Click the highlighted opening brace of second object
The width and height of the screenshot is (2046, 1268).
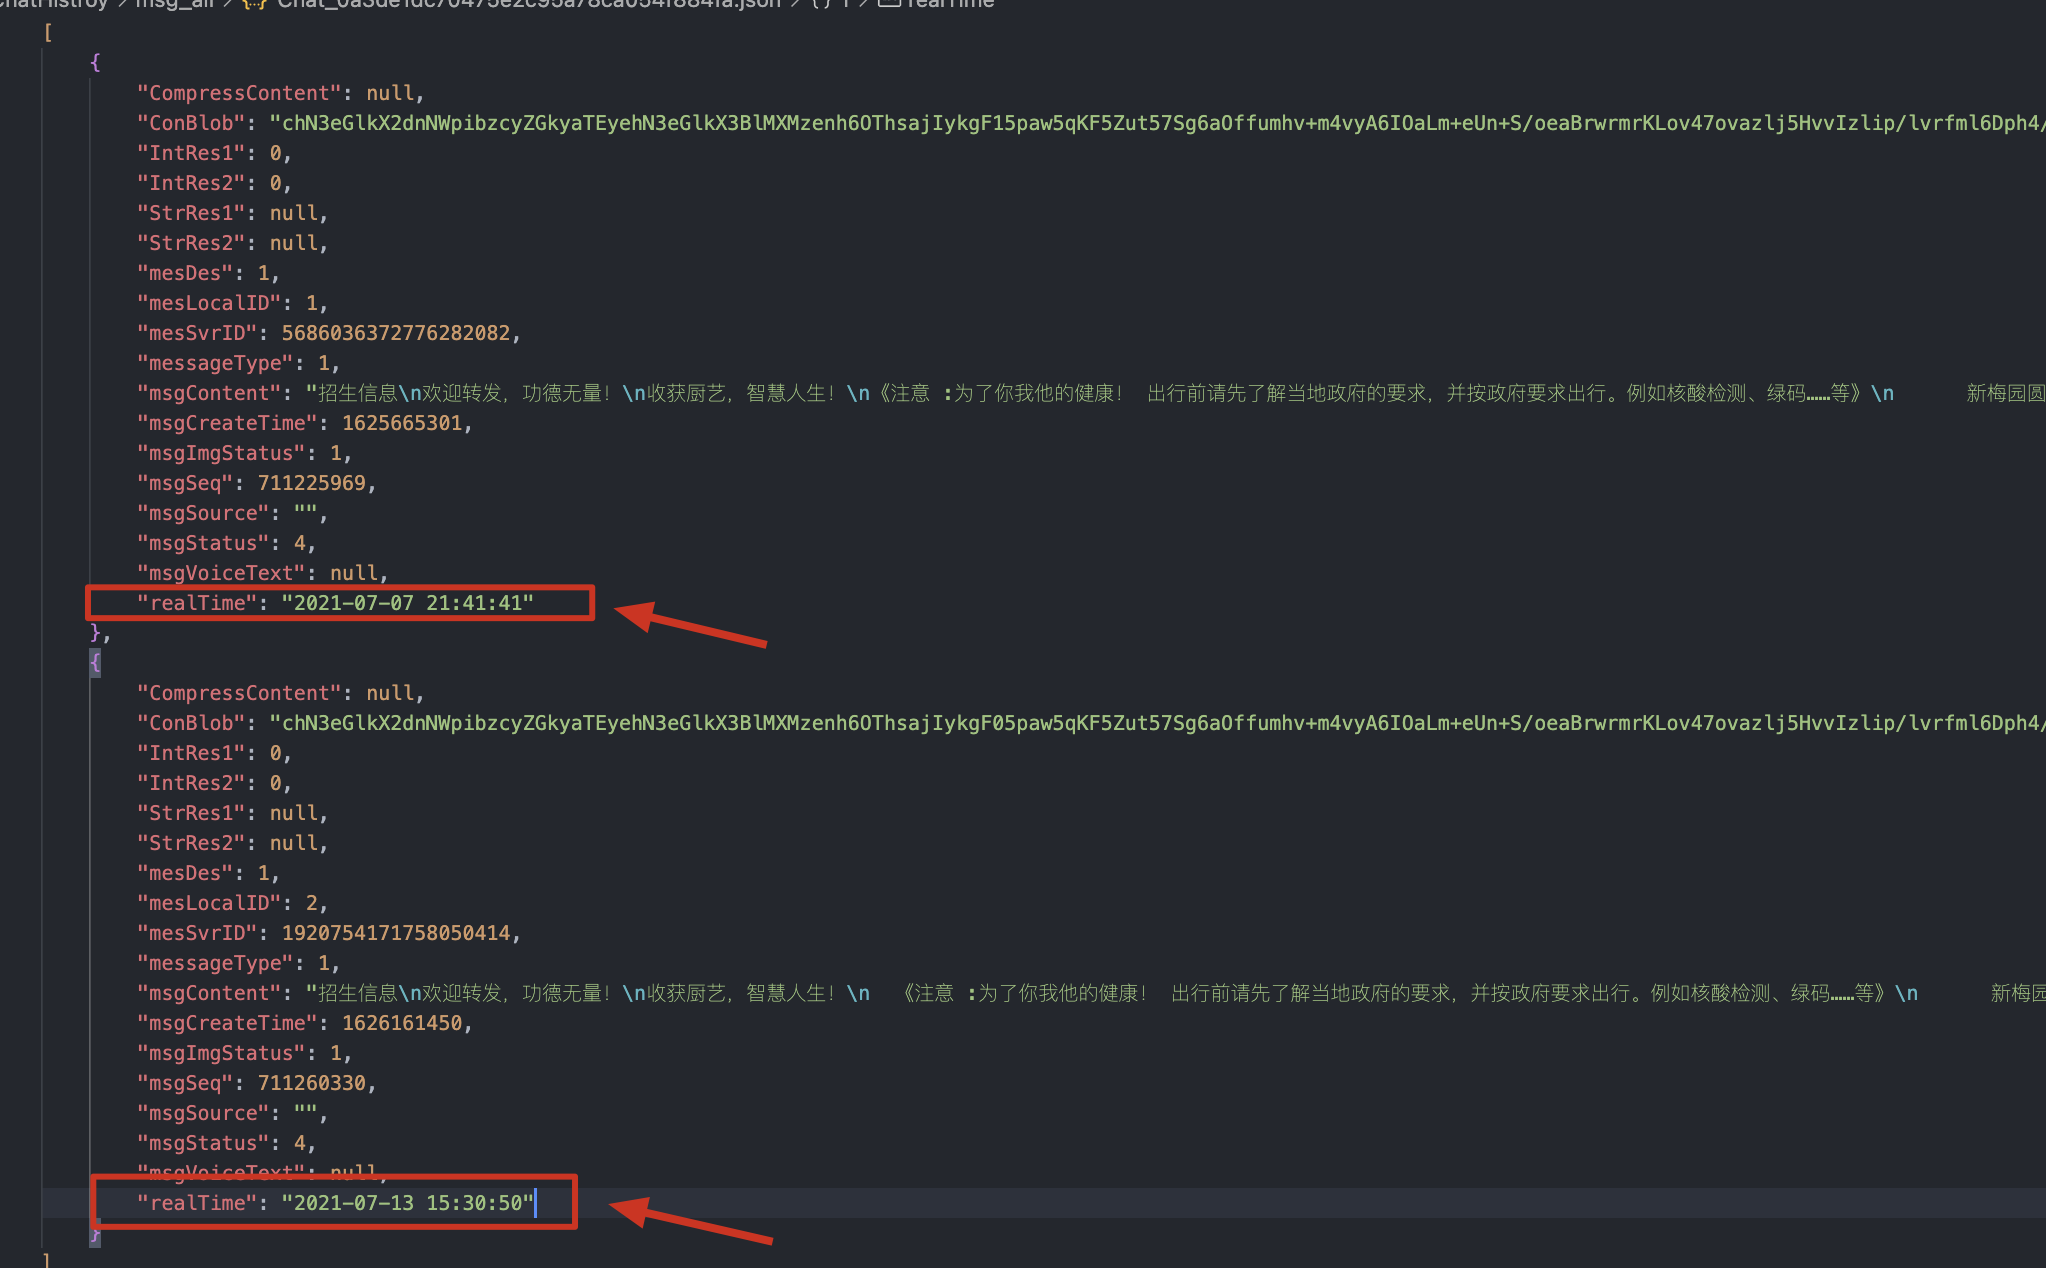point(95,662)
